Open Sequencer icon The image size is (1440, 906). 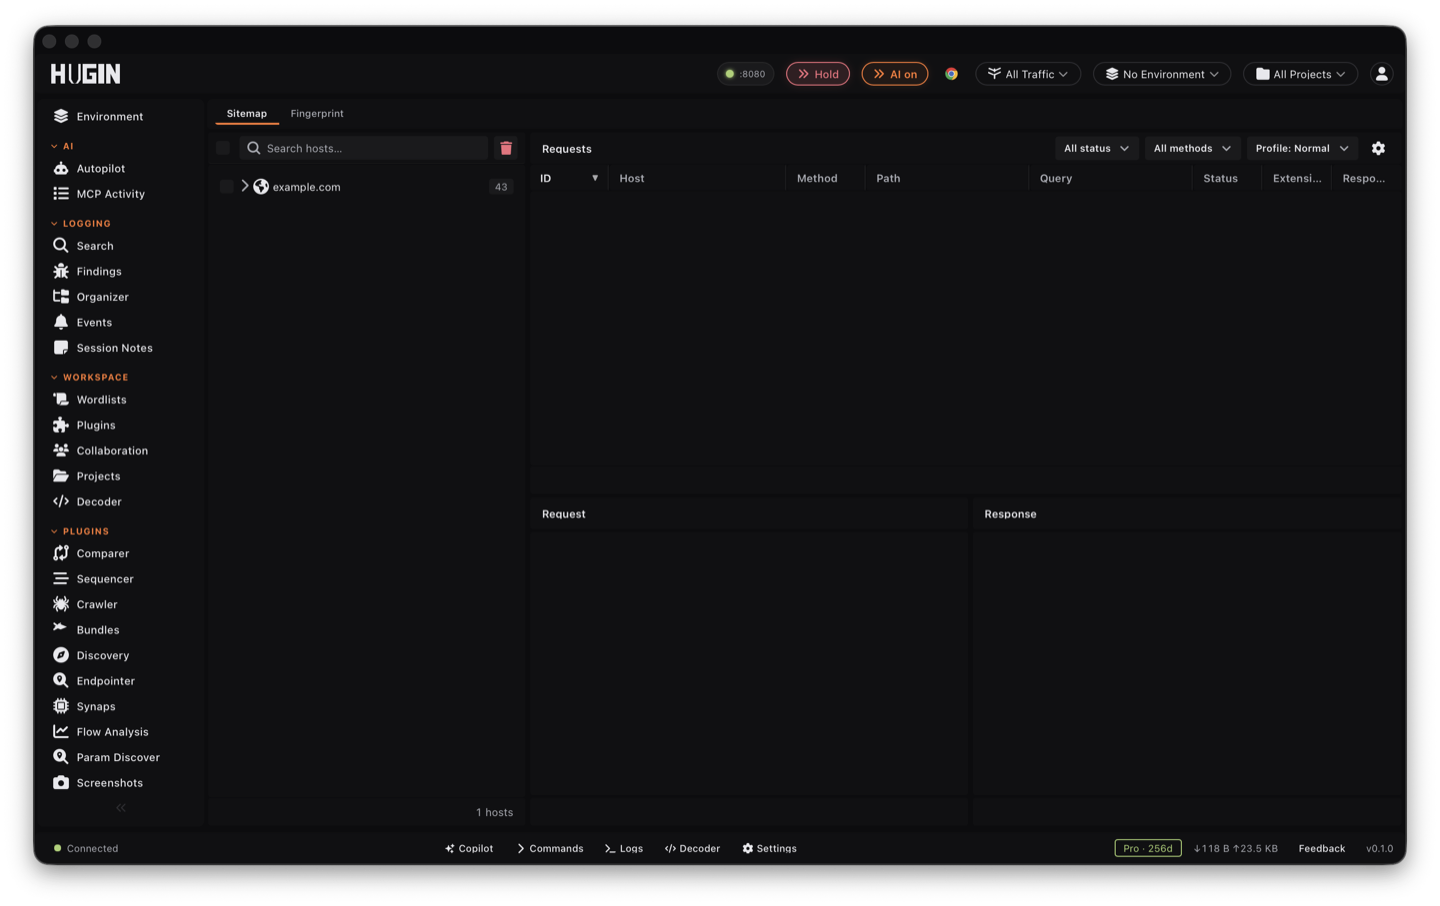tap(61, 579)
